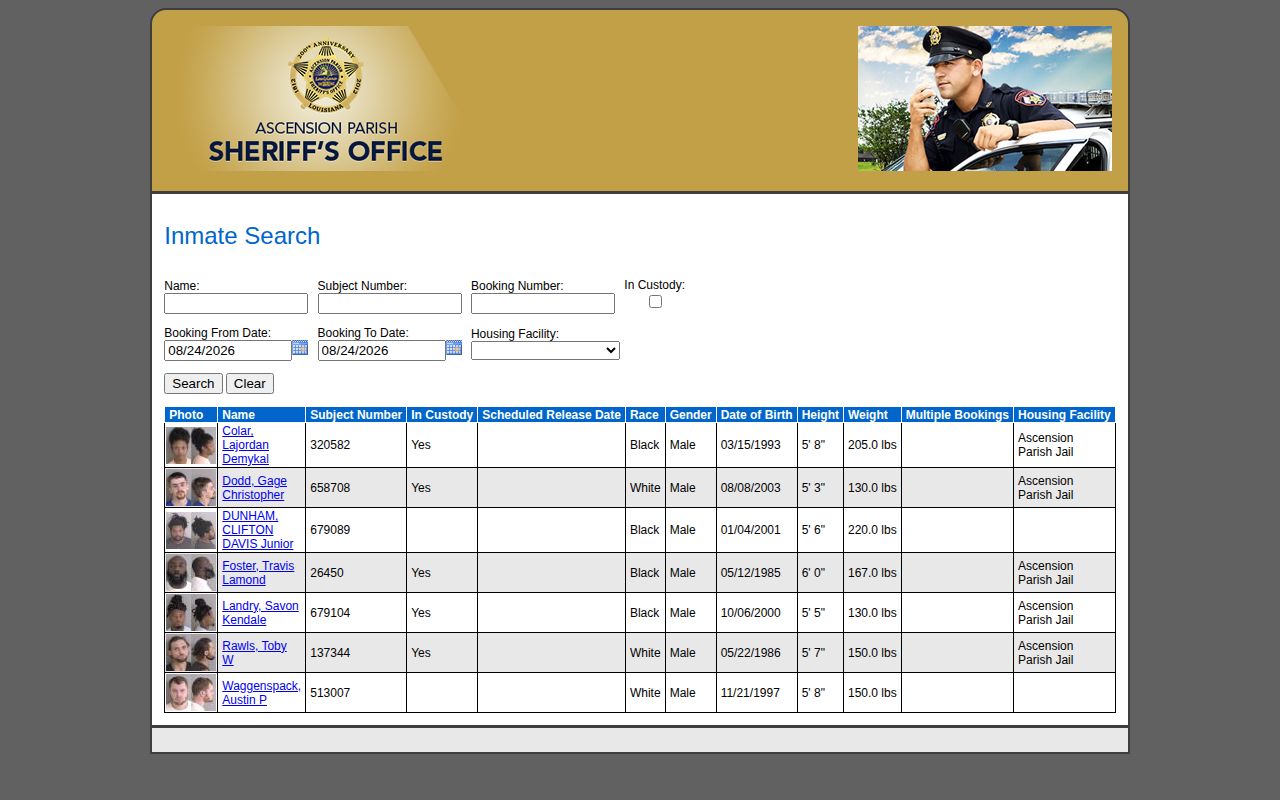Click subject number 658708
Image resolution: width=1280 pixels, height=800 pixels.
330,488
